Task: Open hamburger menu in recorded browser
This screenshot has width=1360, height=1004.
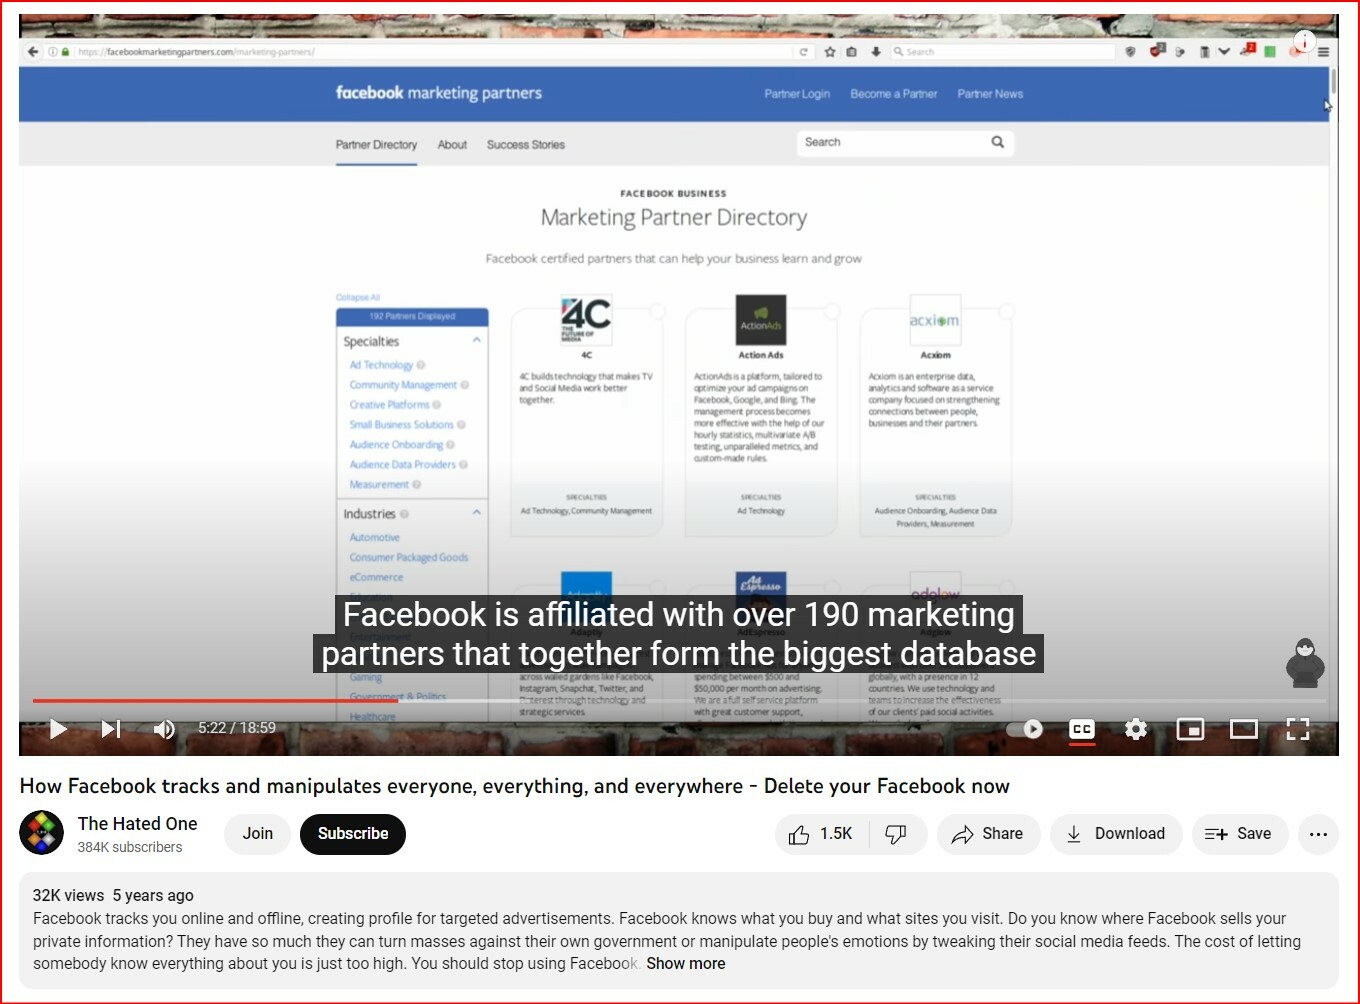Action: [1323, 52]
